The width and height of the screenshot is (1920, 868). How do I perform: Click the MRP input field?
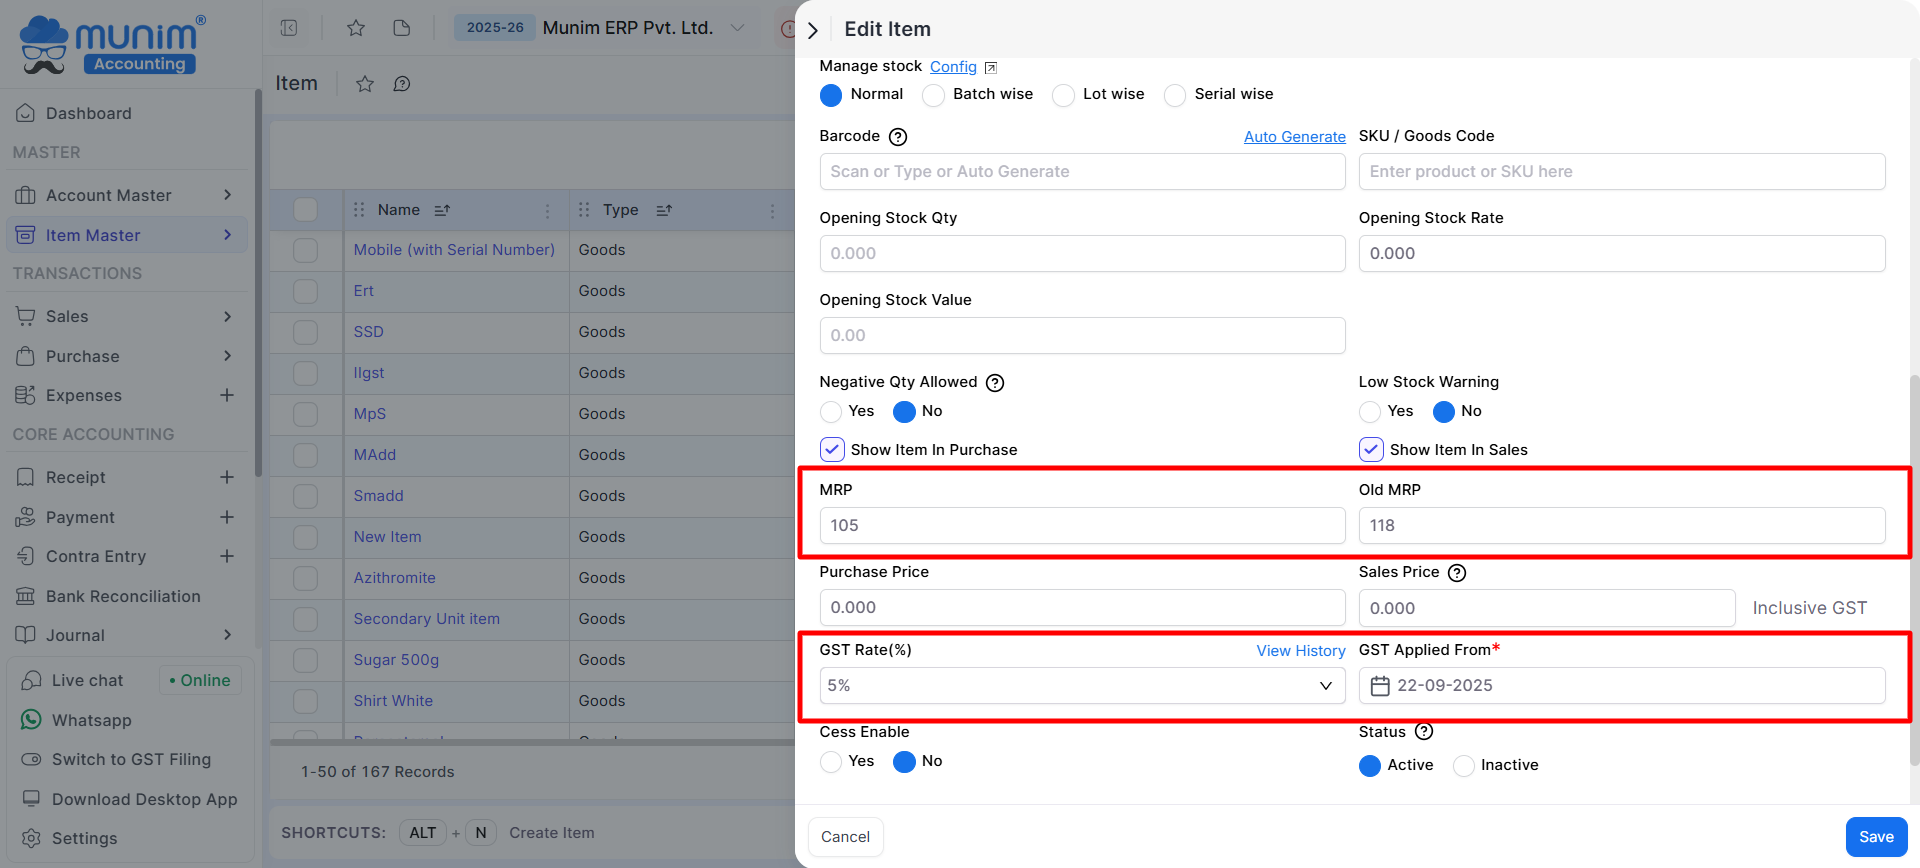click(1081, 526)
